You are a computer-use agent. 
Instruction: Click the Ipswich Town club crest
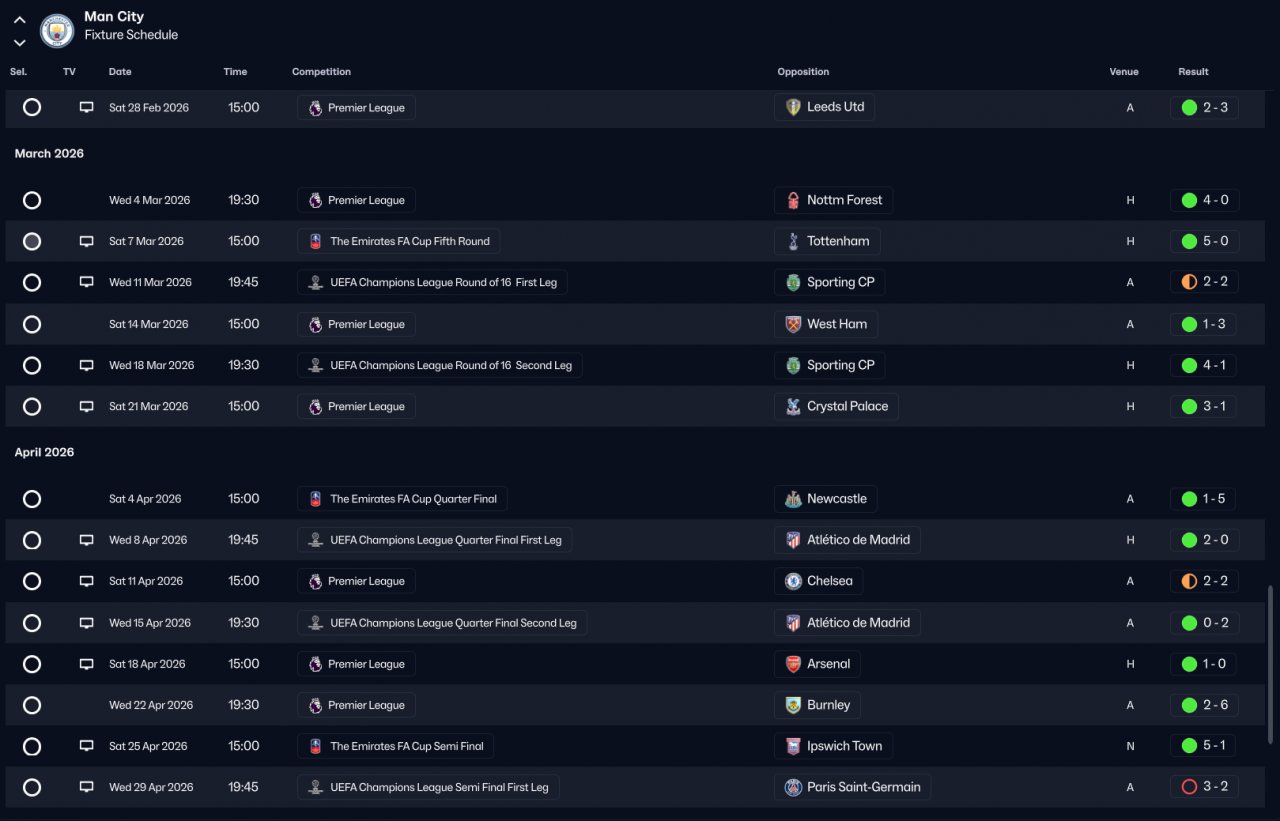793,746
